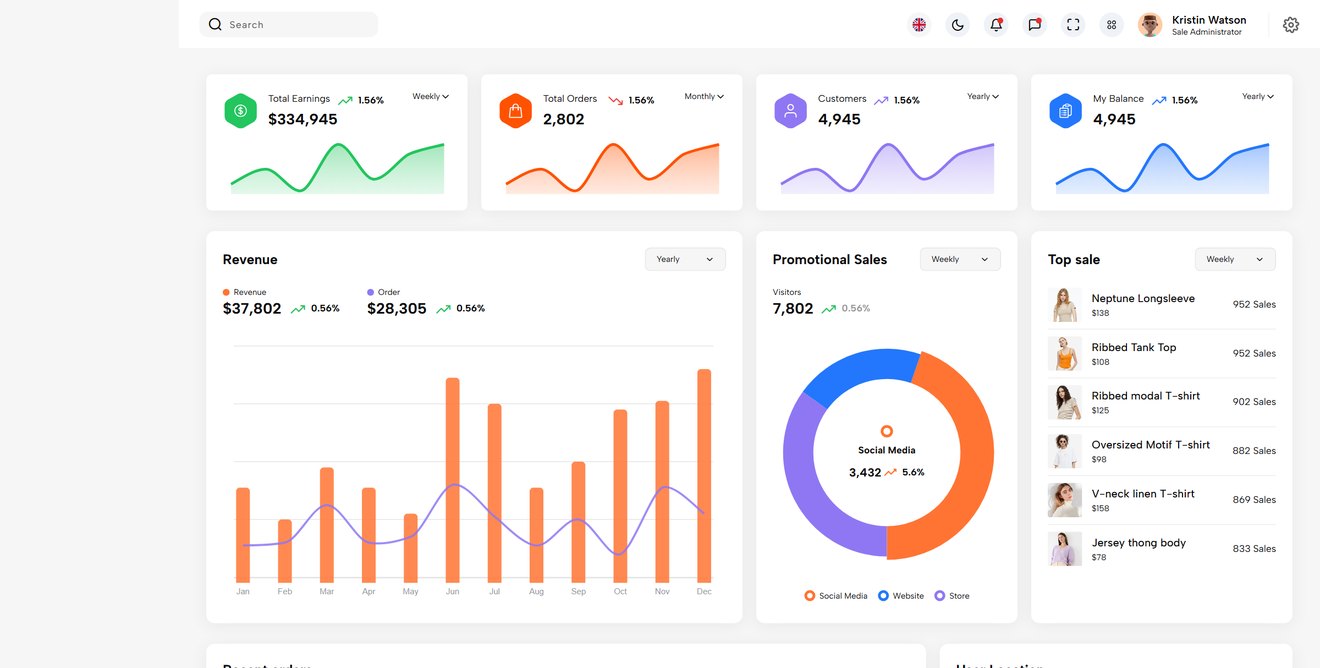
Task: Click Jersey thong body name
Action: [1139, 542]
